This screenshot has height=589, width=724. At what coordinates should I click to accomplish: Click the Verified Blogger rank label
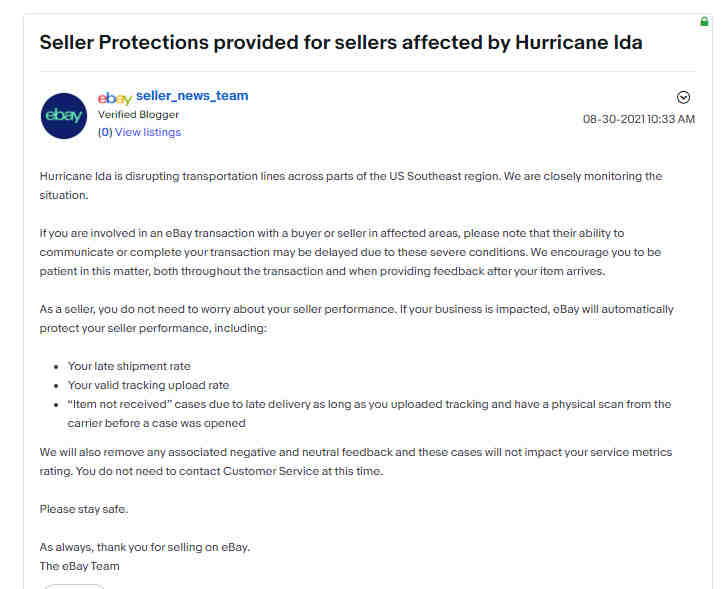tap(138, 114)
